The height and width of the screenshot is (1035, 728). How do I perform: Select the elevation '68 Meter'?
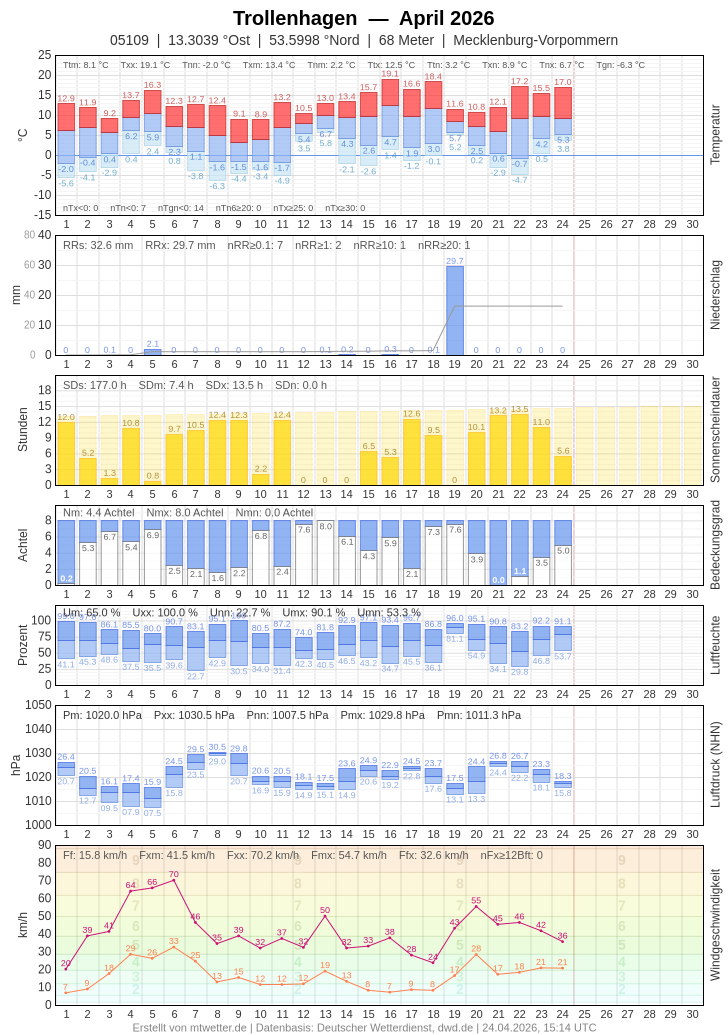[x=407, y=40]
